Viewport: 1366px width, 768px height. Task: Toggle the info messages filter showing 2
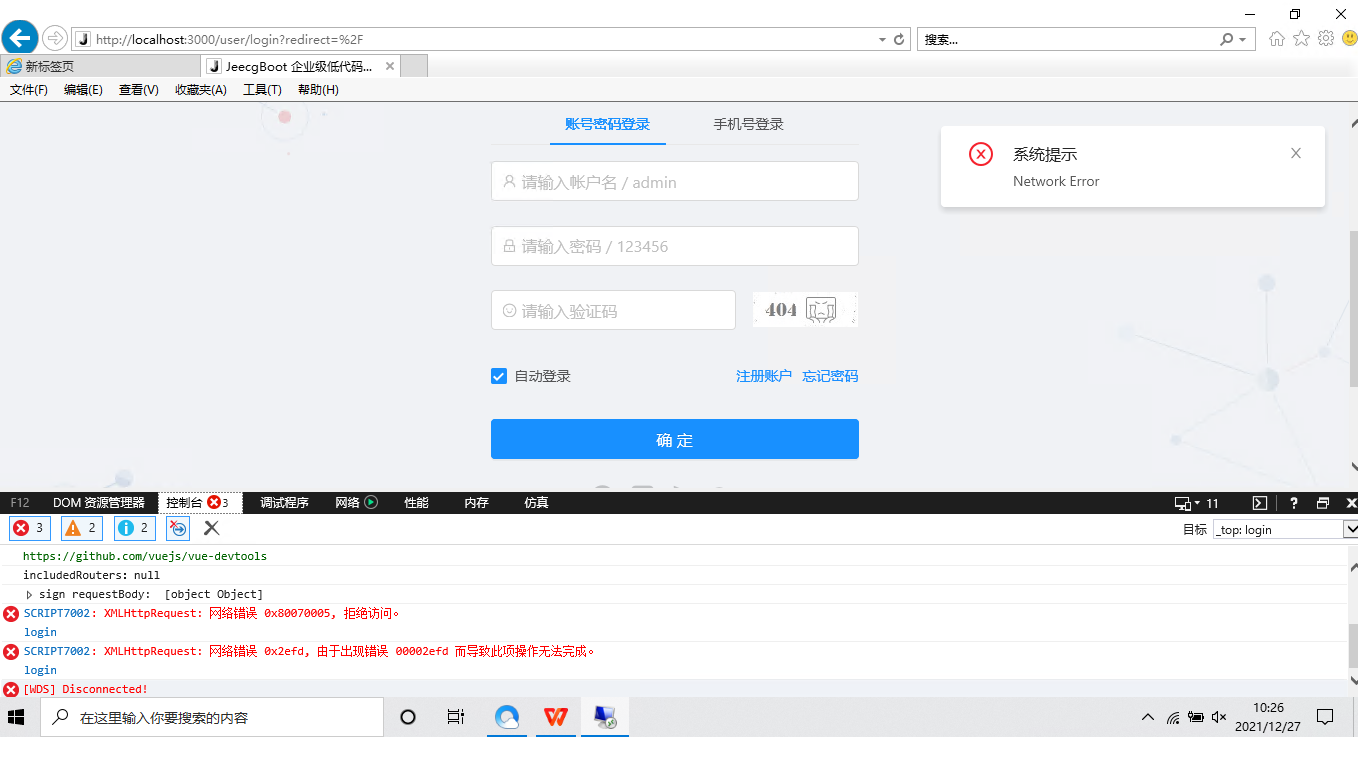pyautogui.click(x=134, y=528)
